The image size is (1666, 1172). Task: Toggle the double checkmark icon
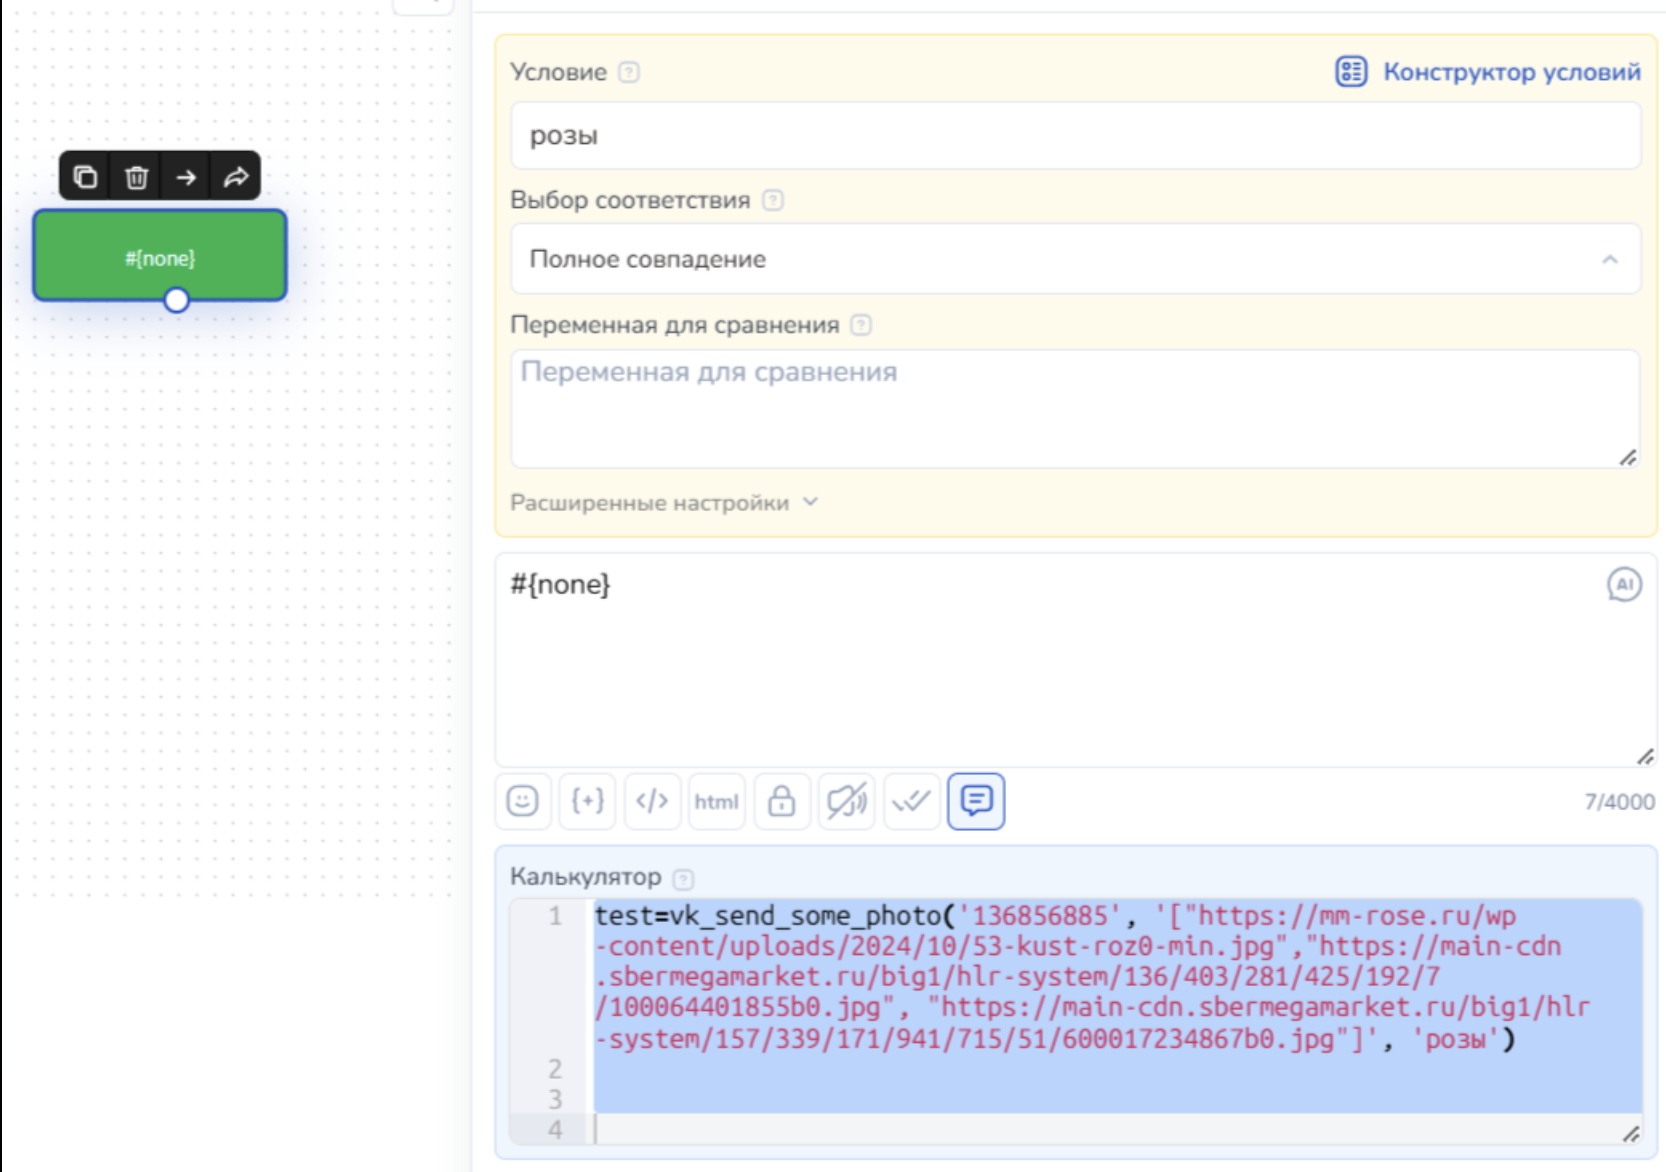[911, 801]
